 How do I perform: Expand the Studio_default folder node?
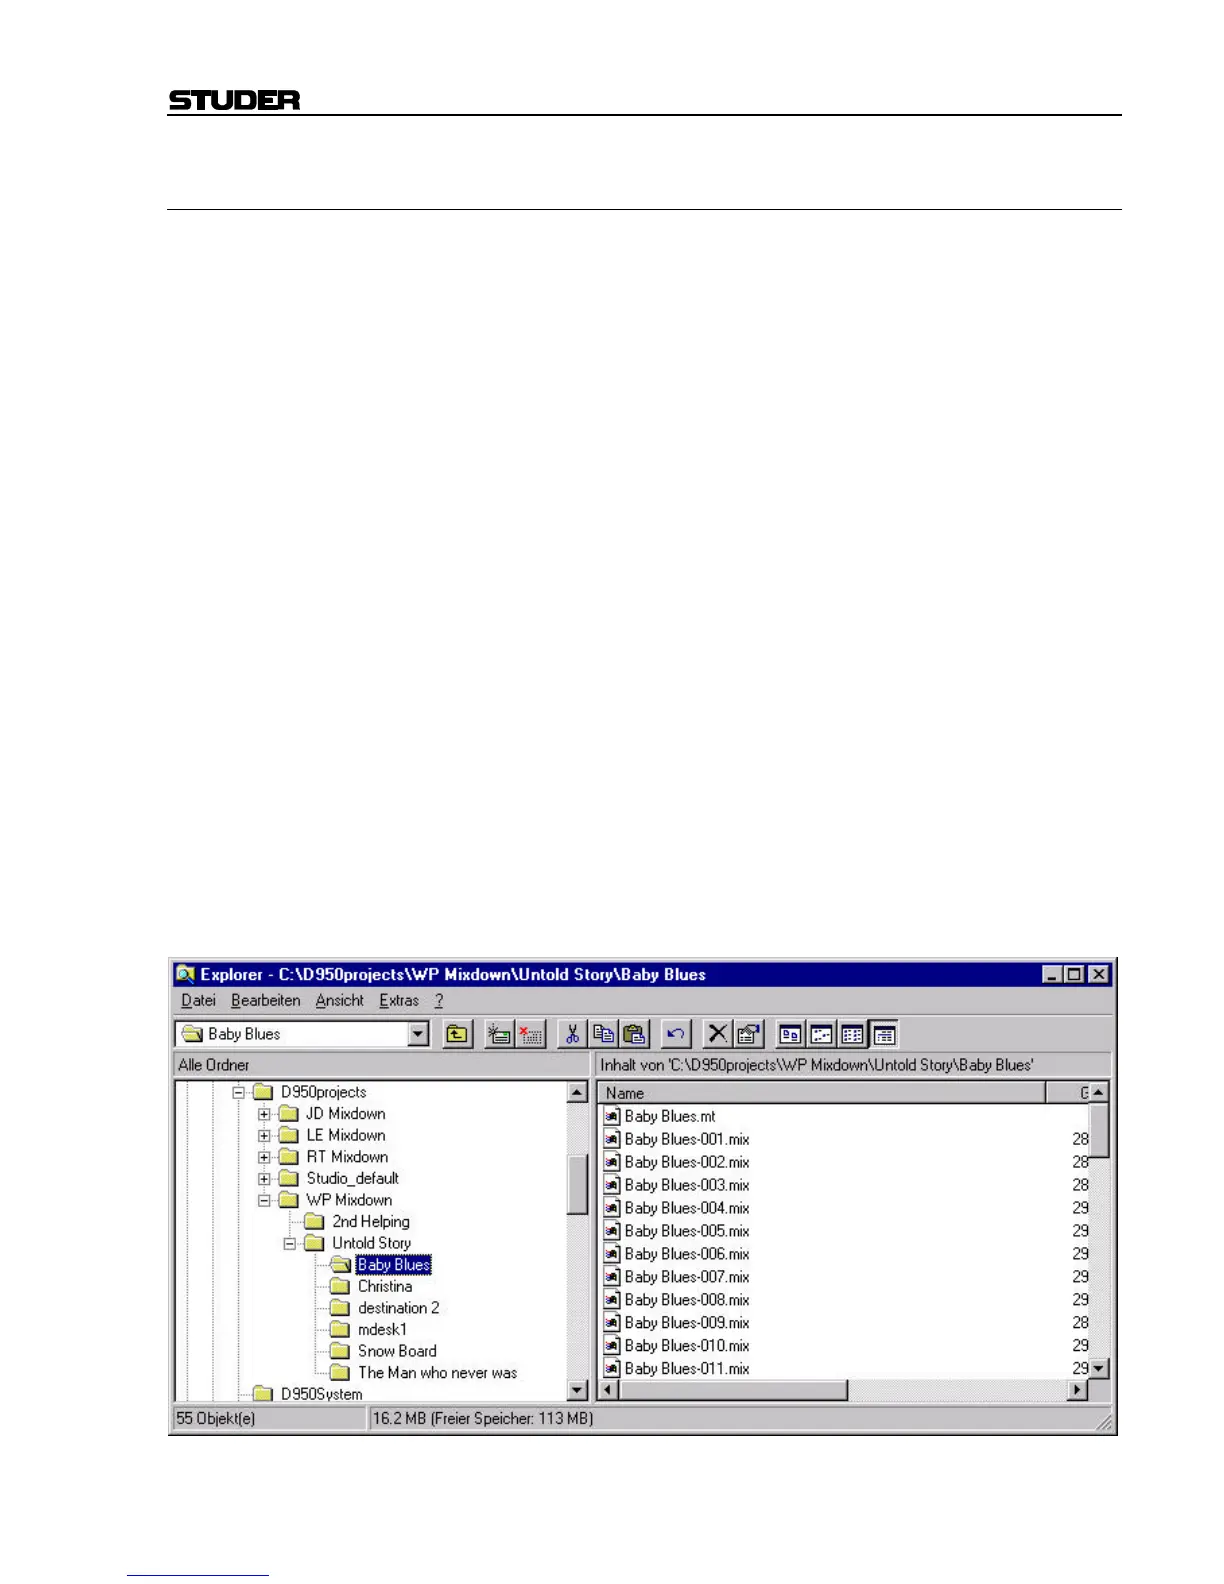(x=264, y=1178)
